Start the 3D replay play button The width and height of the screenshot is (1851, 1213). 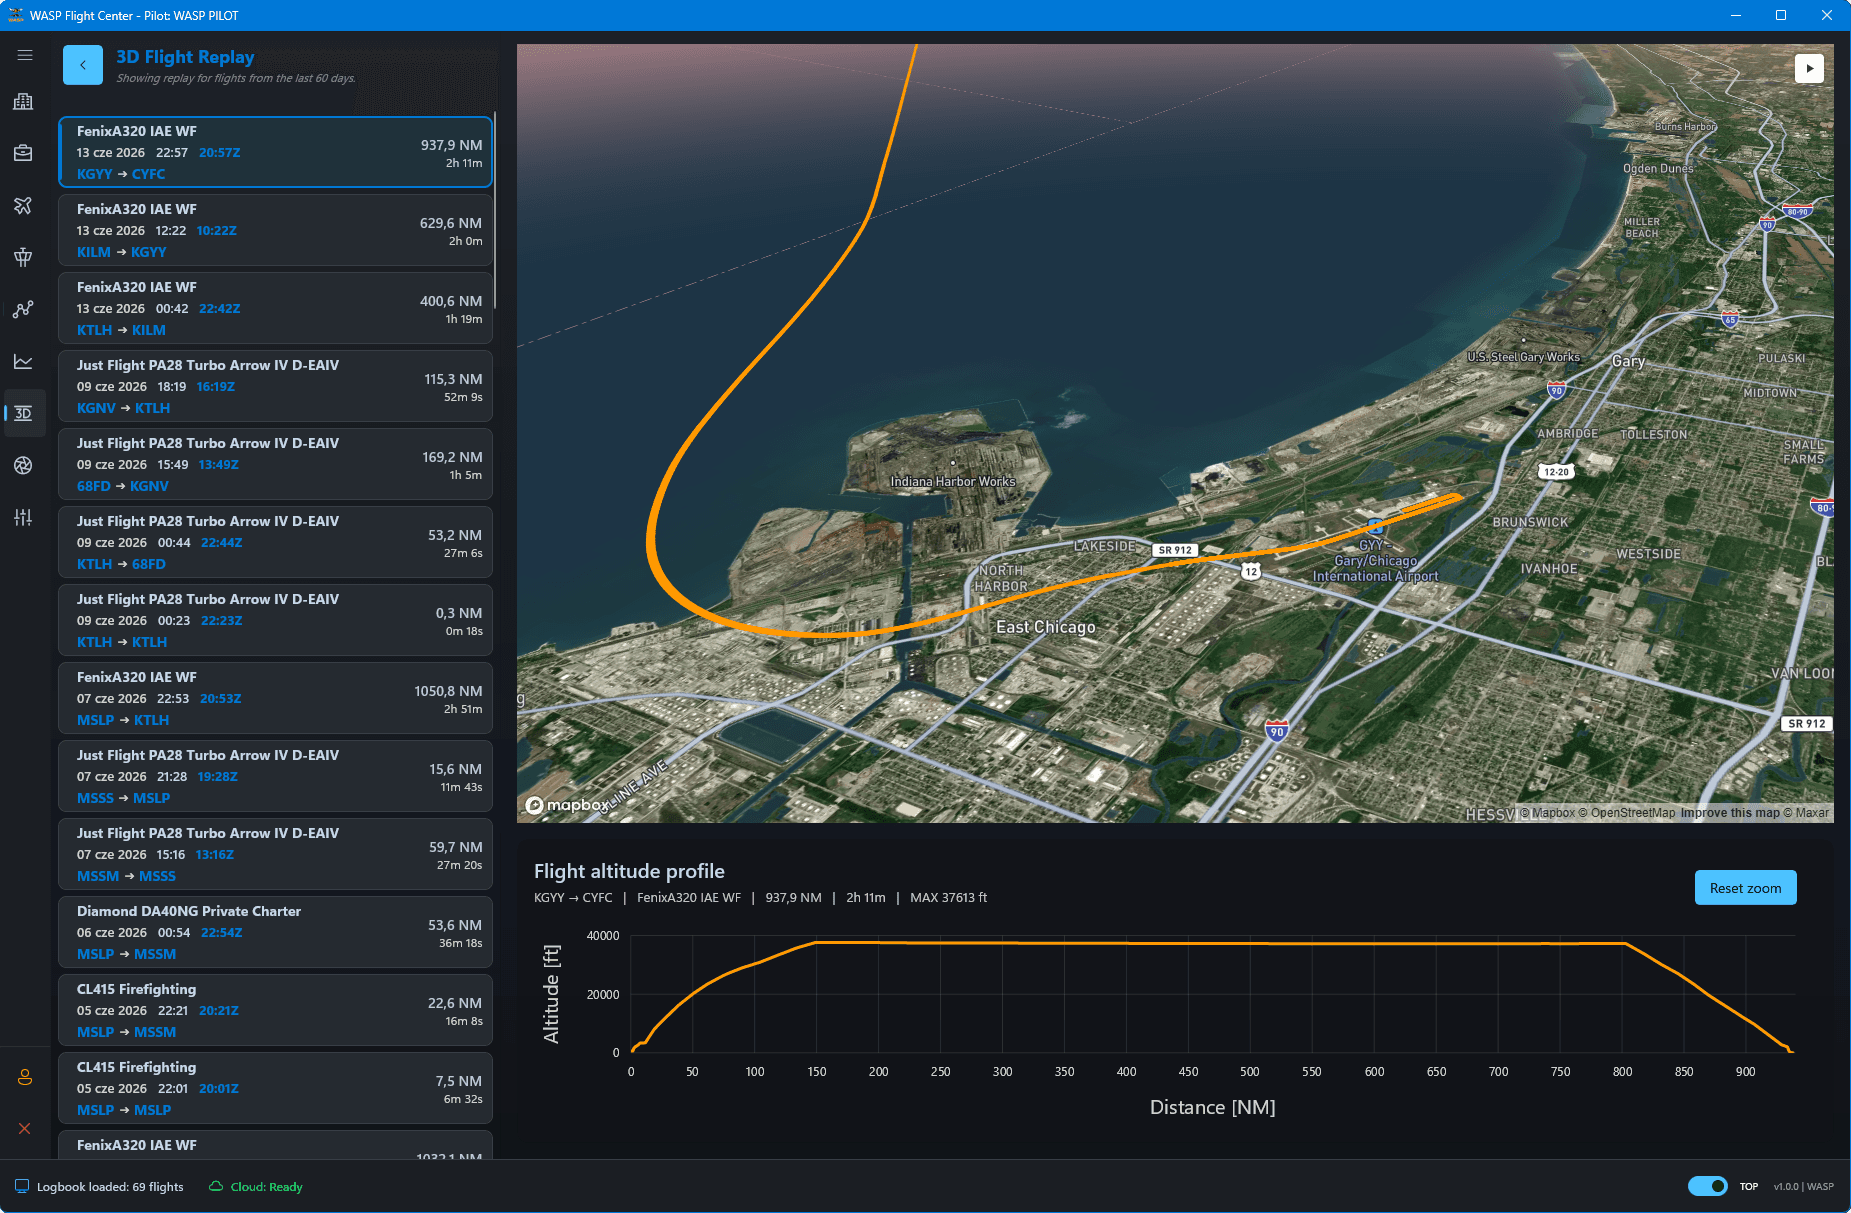coord(1809,68)
